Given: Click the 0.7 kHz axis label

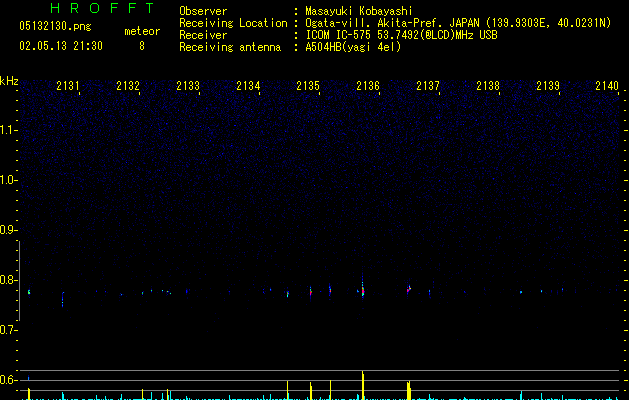Looking at the screenshot, I should tap(9, 330).
